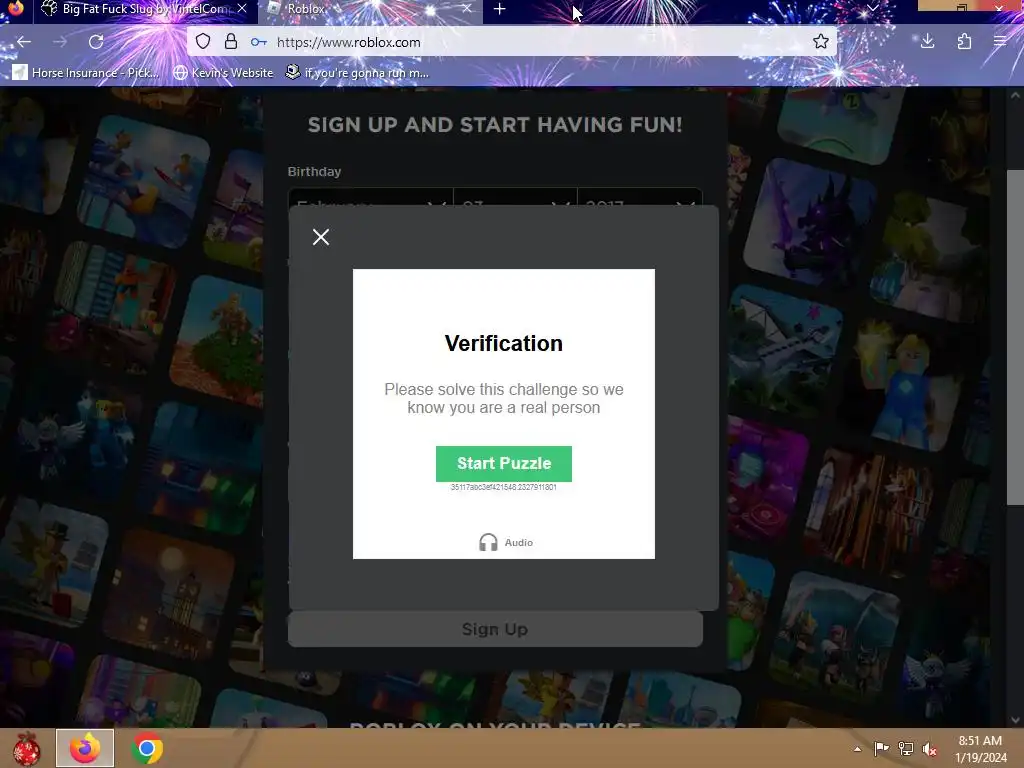
Task: Show hidden system tray icons
Action: pyautogui.click(x=857, y=749)
